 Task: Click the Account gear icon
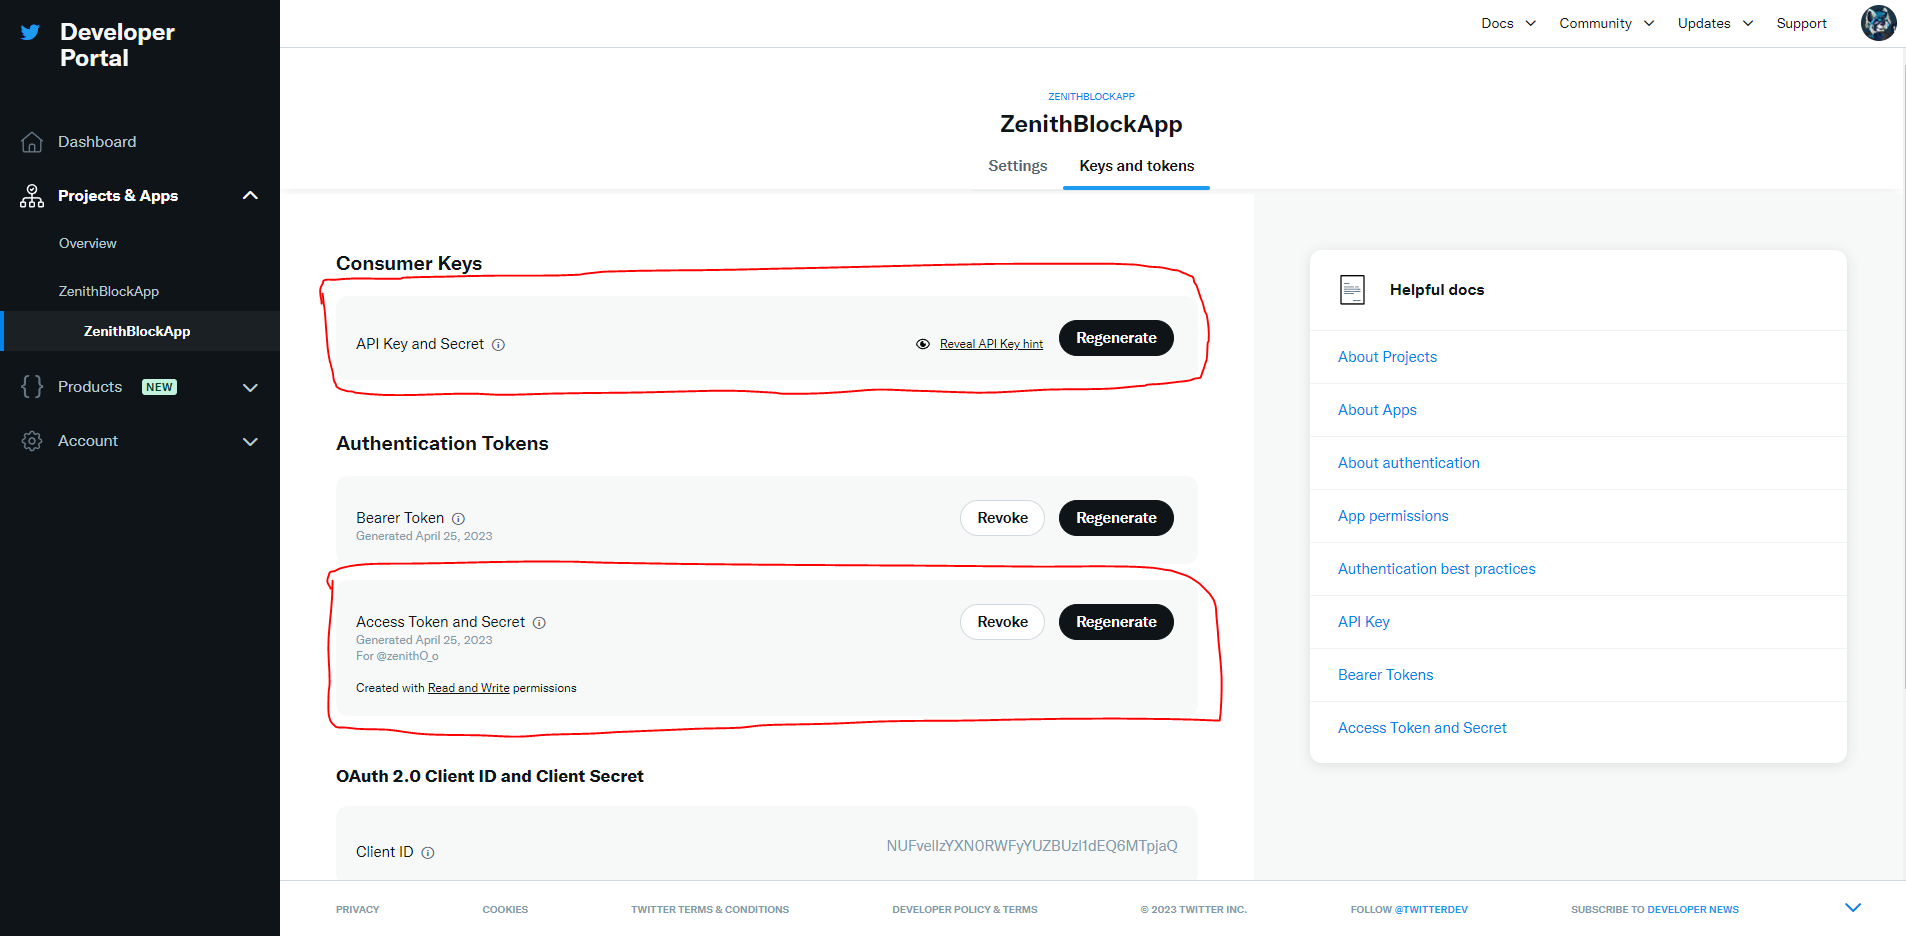[32, 441]
